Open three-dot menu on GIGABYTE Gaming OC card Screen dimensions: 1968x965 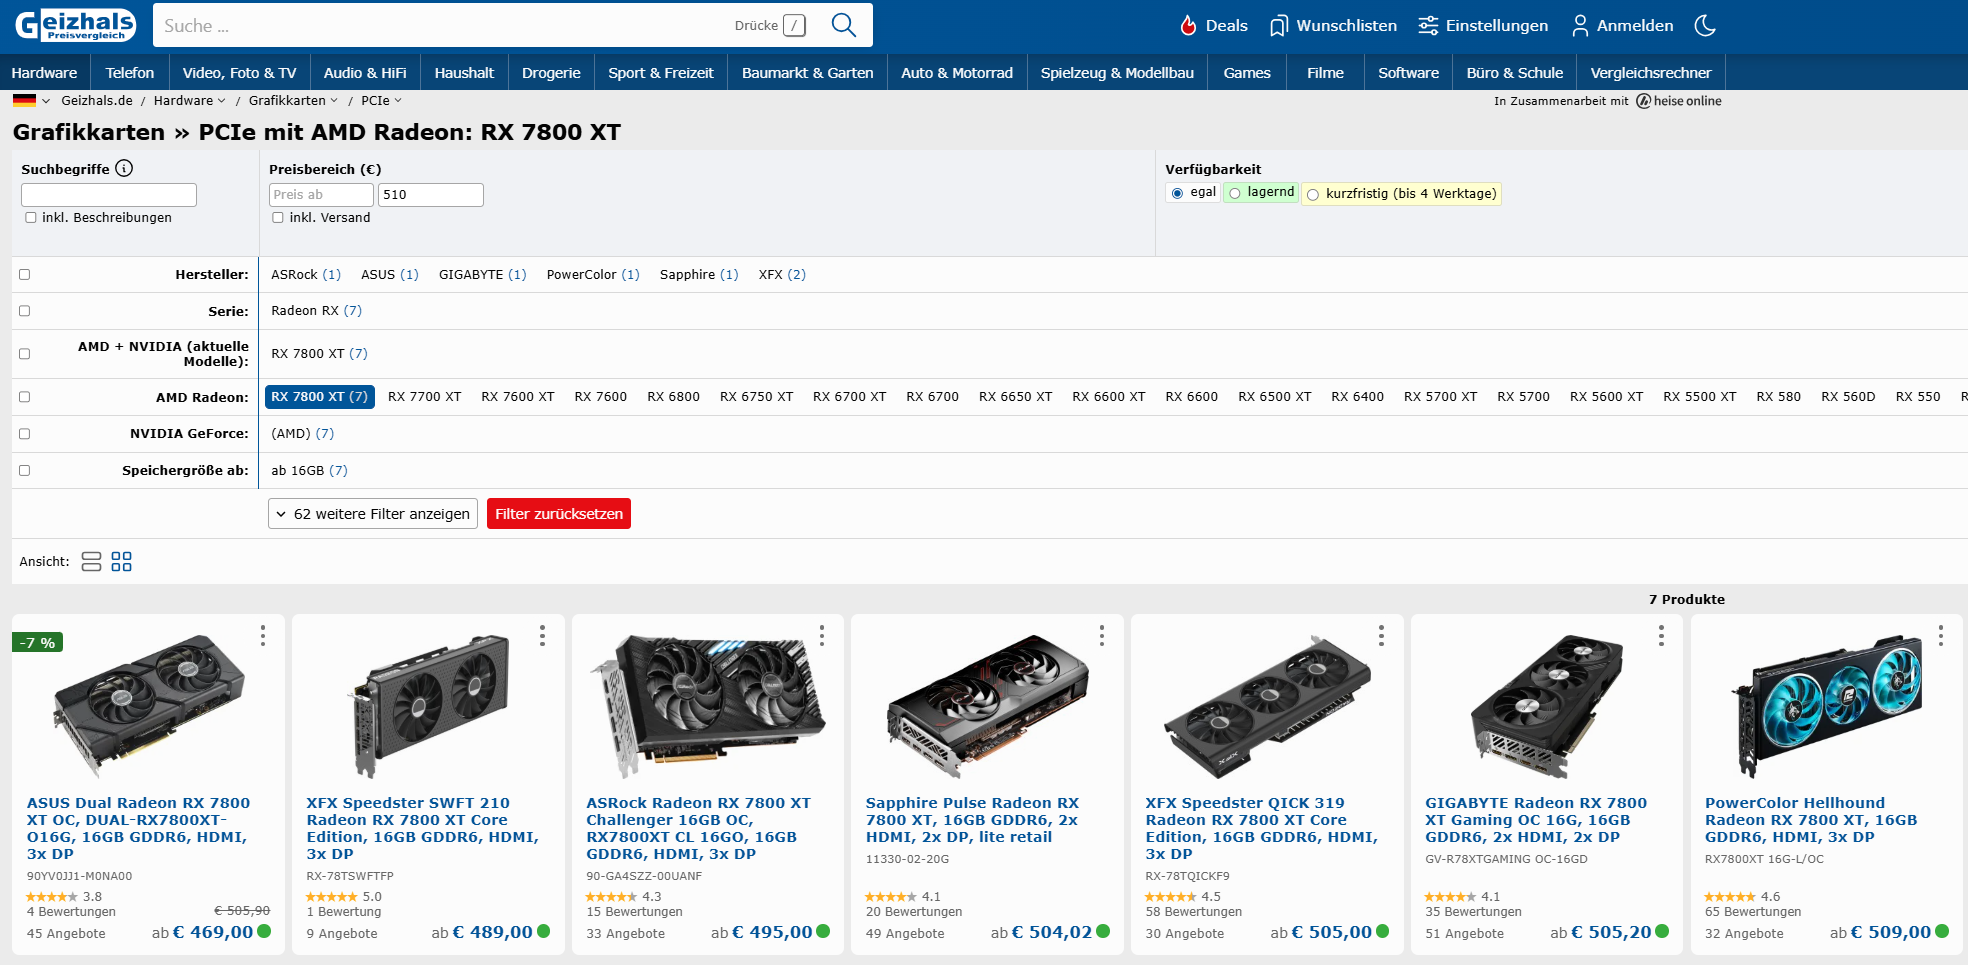[x=1661, y=635]
